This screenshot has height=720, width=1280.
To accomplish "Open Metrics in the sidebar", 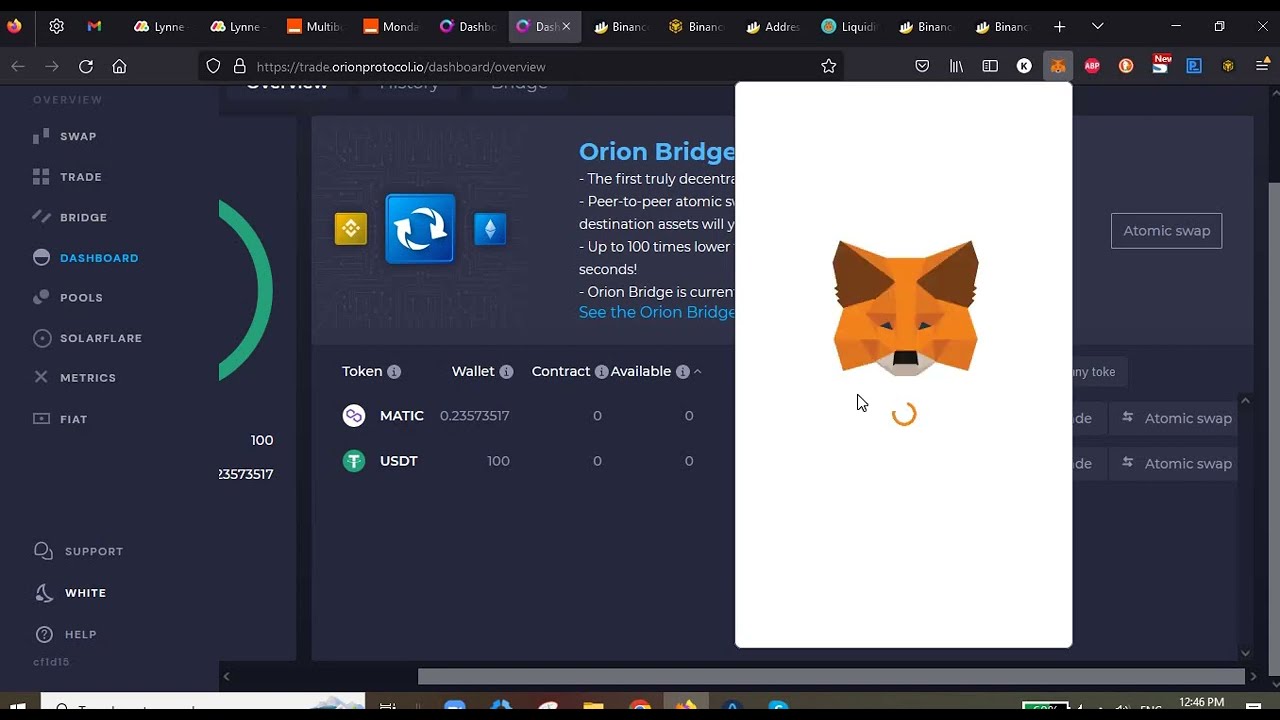I will [75, 378].
